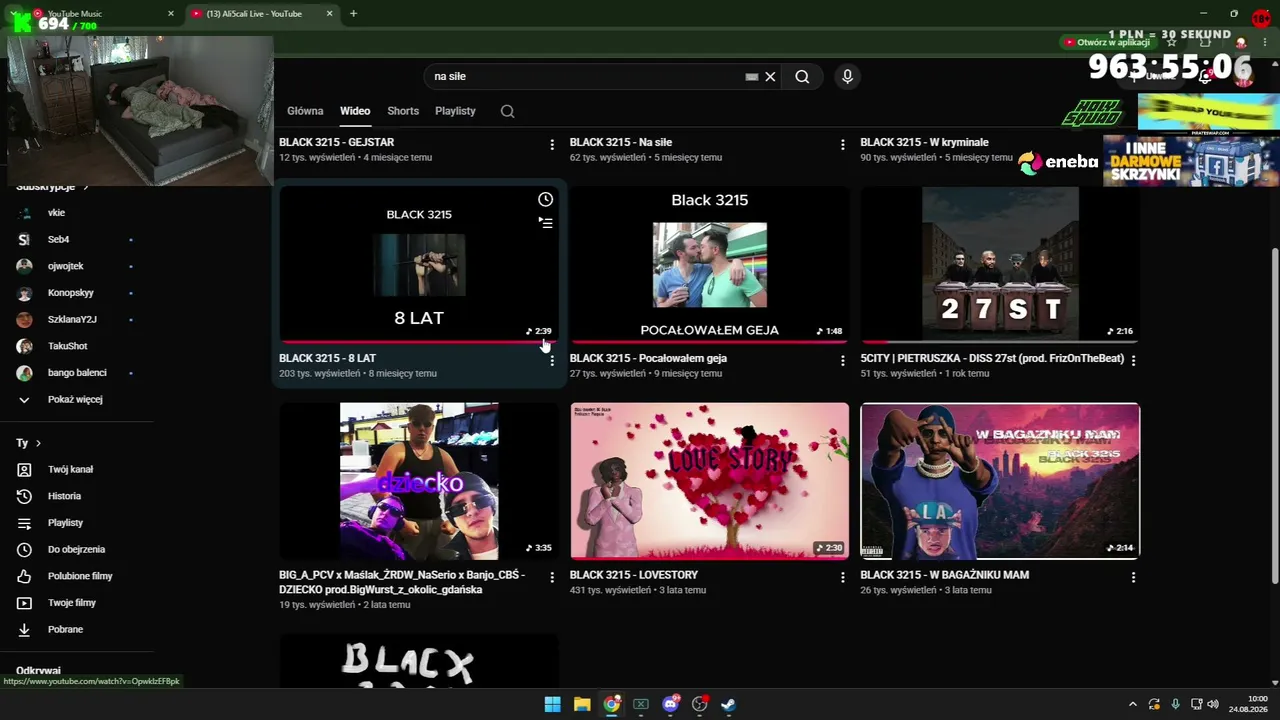Screen dimensions: 1280x720
Task: Click the search magnifier button
Action: click(802, 77)
